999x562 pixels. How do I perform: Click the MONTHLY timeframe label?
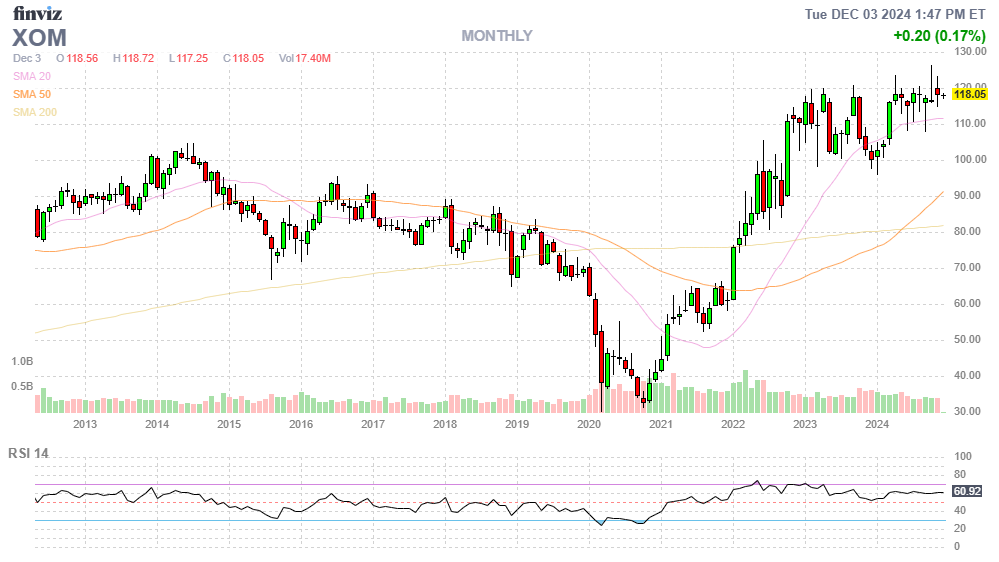496,36
